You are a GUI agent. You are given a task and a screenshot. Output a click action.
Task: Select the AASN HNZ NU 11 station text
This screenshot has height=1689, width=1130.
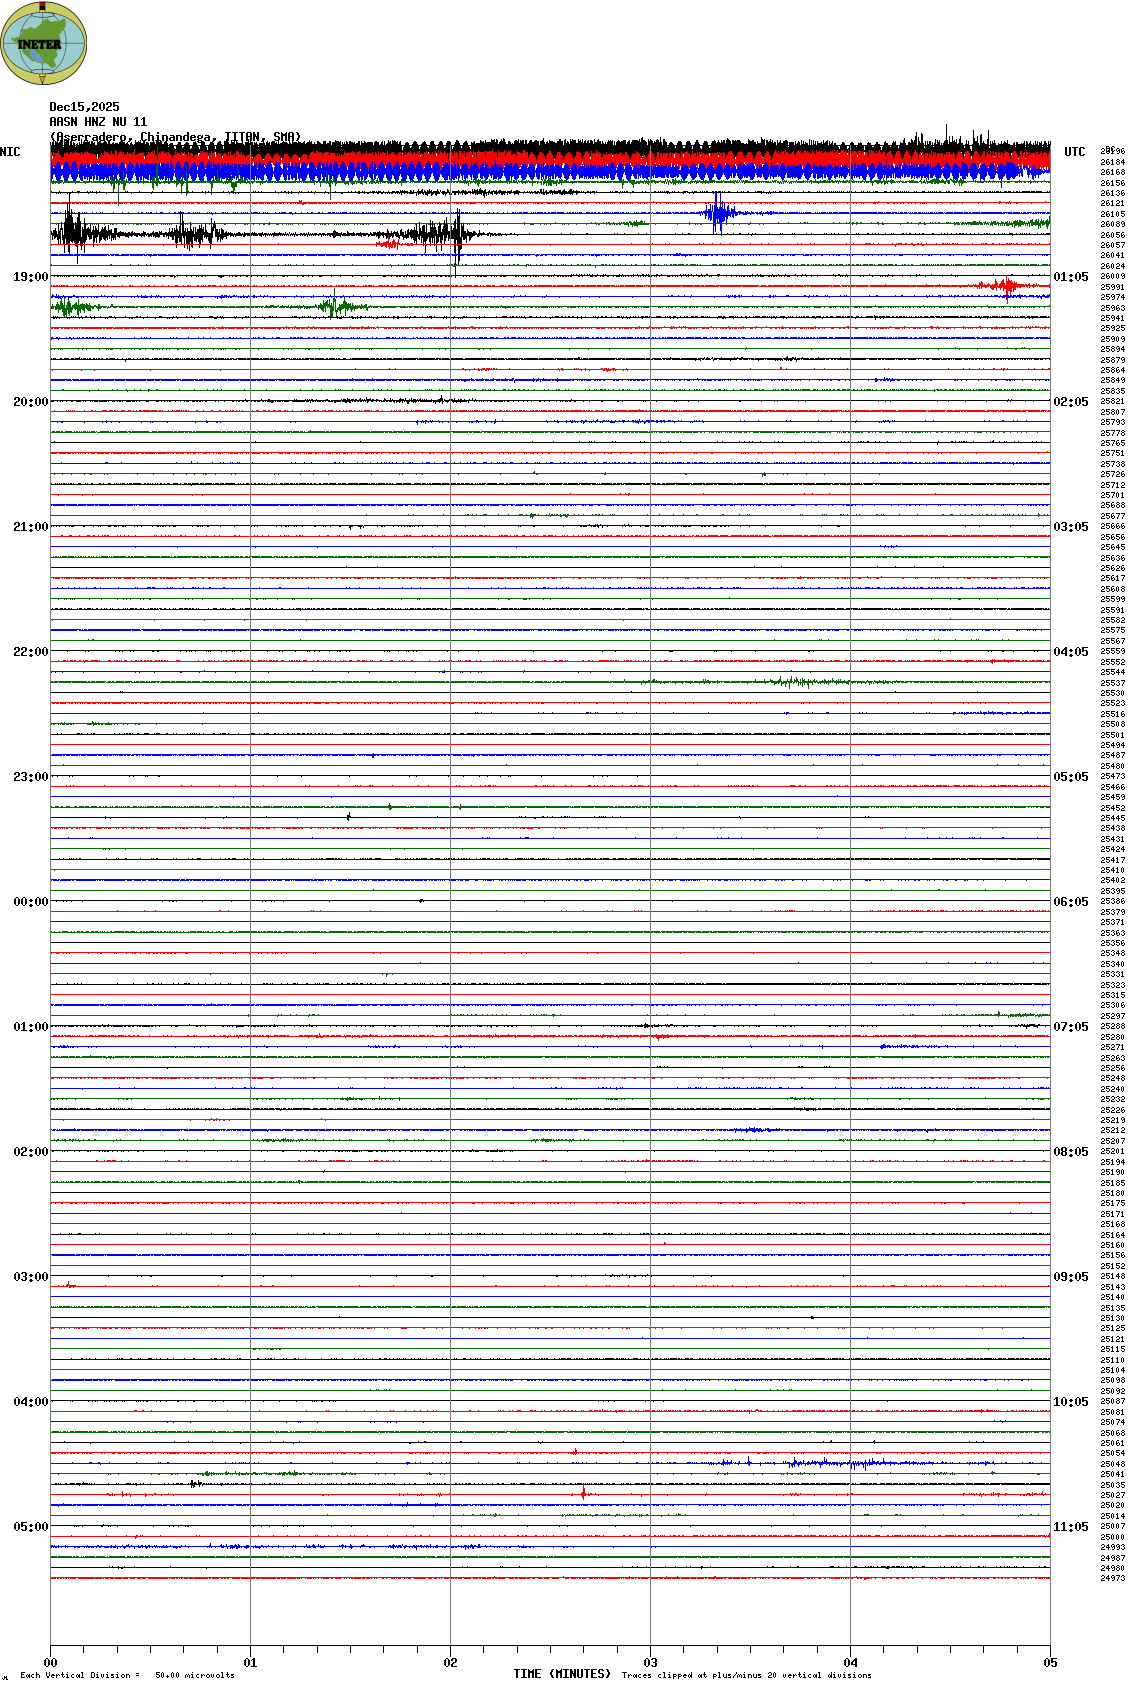(98, 122)
